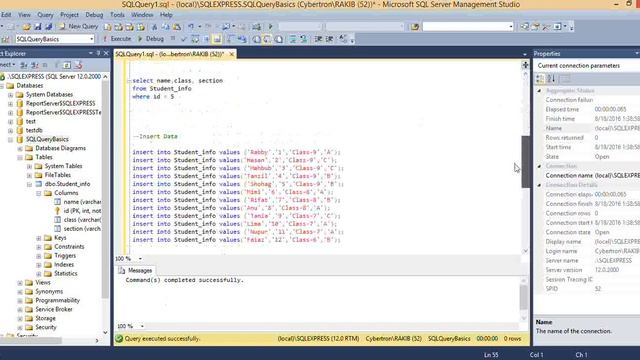Expand the Programmability folder
This screenshot has height=360, width=640.
pyautogui.click(x=20, y=301)
